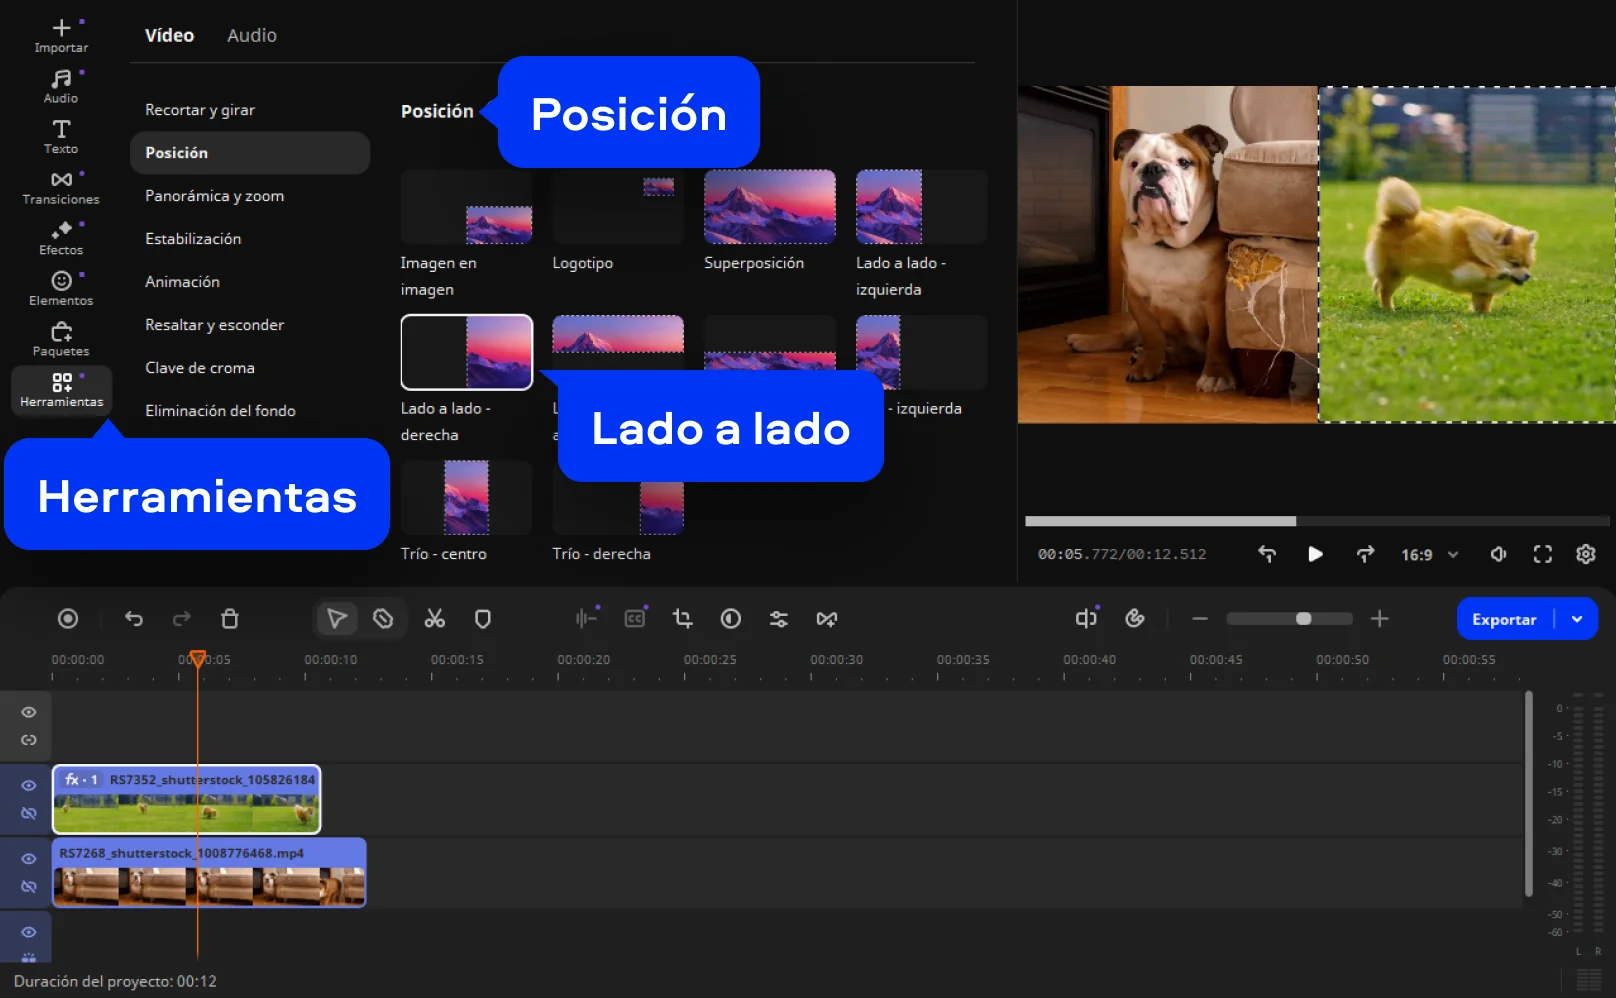Screen dimensions: 1616x998
Task: Switch to the Audio tab
Action: (252, 35)
